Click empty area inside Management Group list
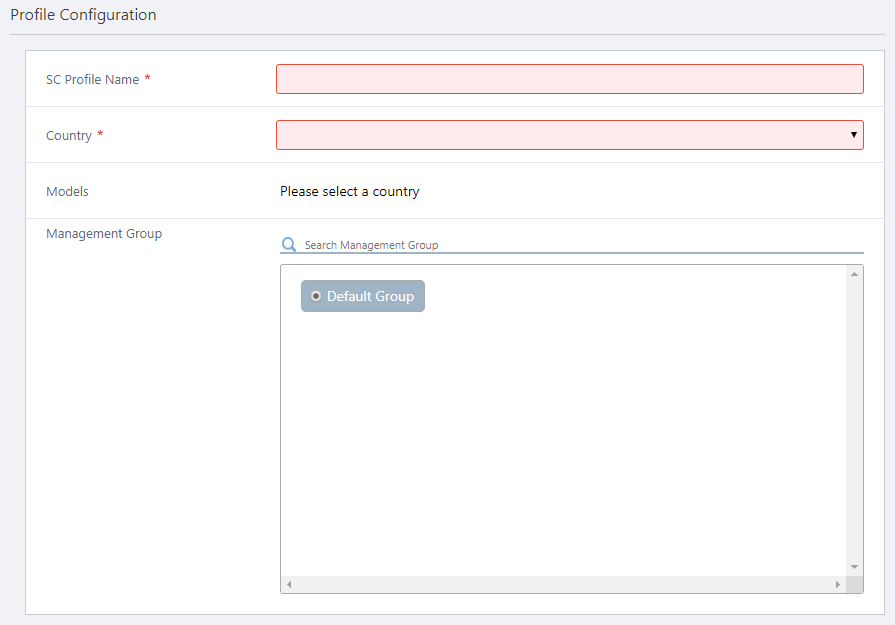This screenshot has width=895, height=625. [560, 440]
